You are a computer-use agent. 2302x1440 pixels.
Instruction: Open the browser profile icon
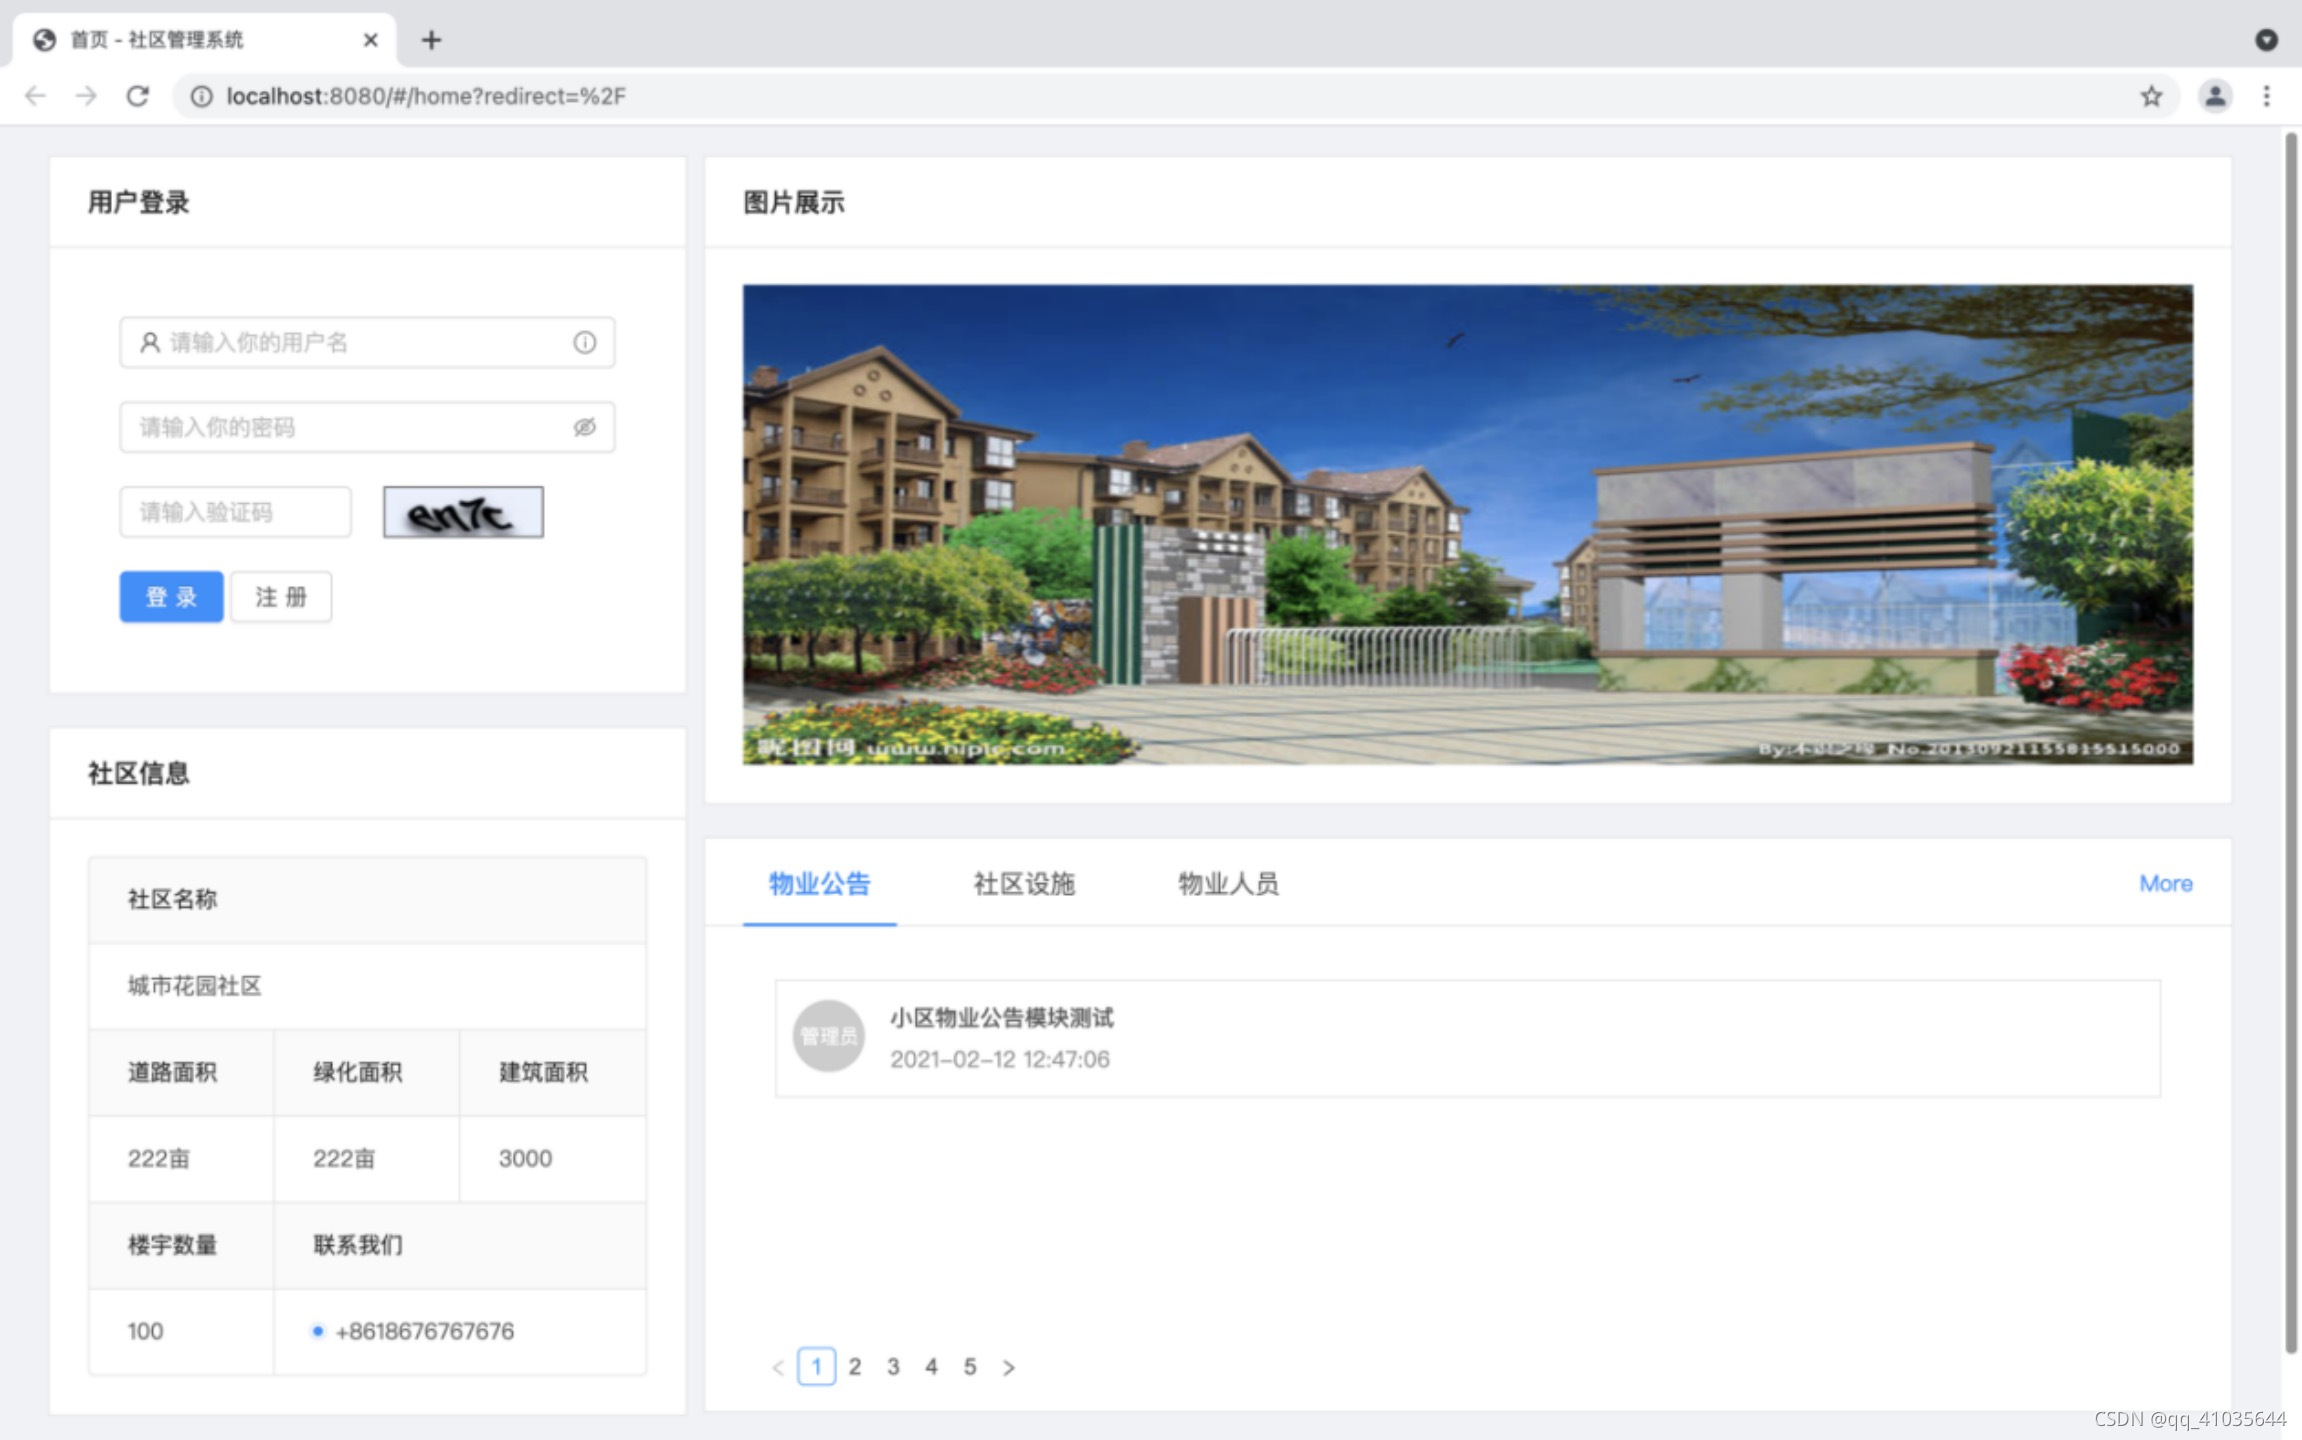click(2214, 96)
